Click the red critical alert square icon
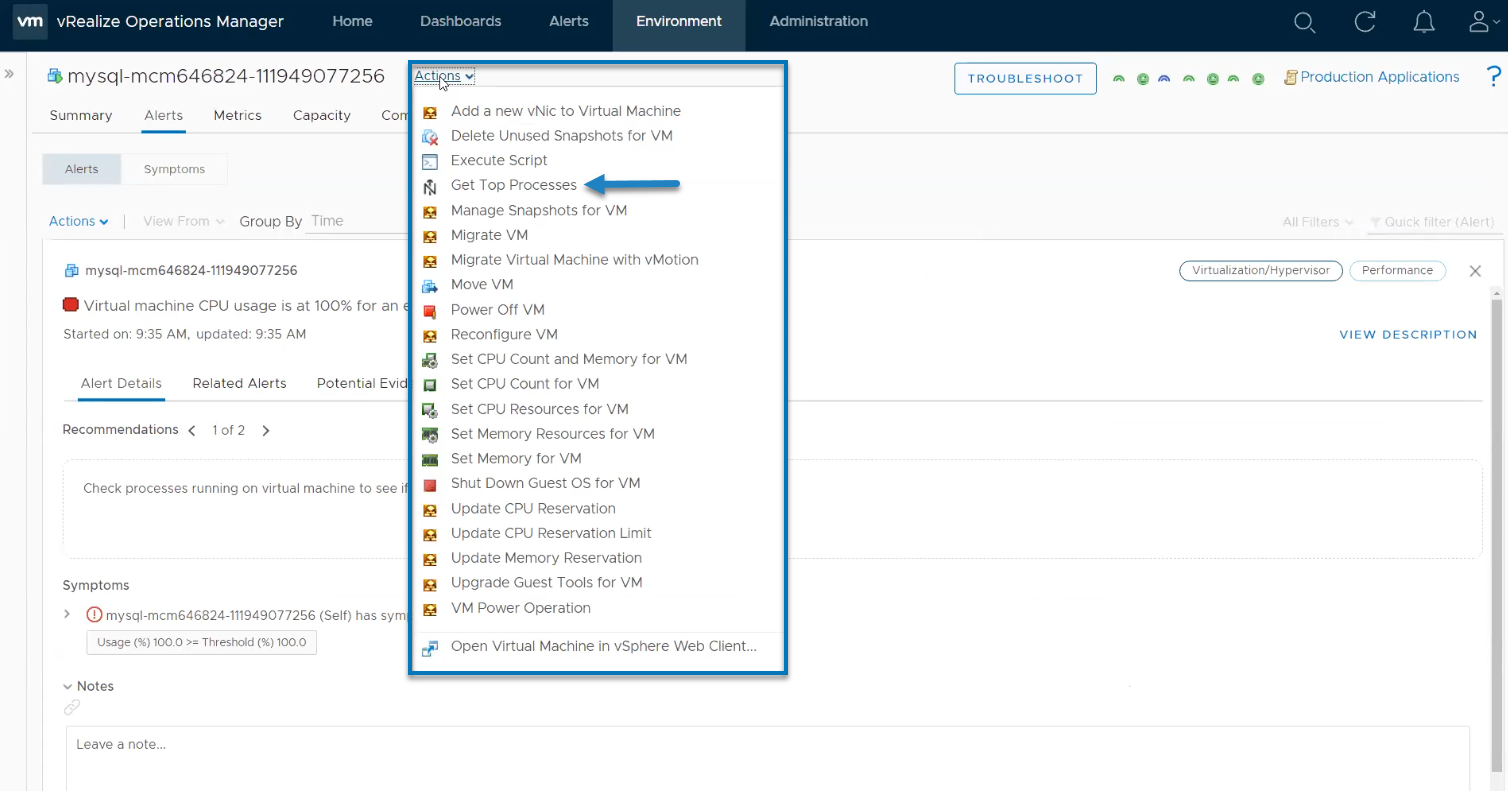 point(71,305)
